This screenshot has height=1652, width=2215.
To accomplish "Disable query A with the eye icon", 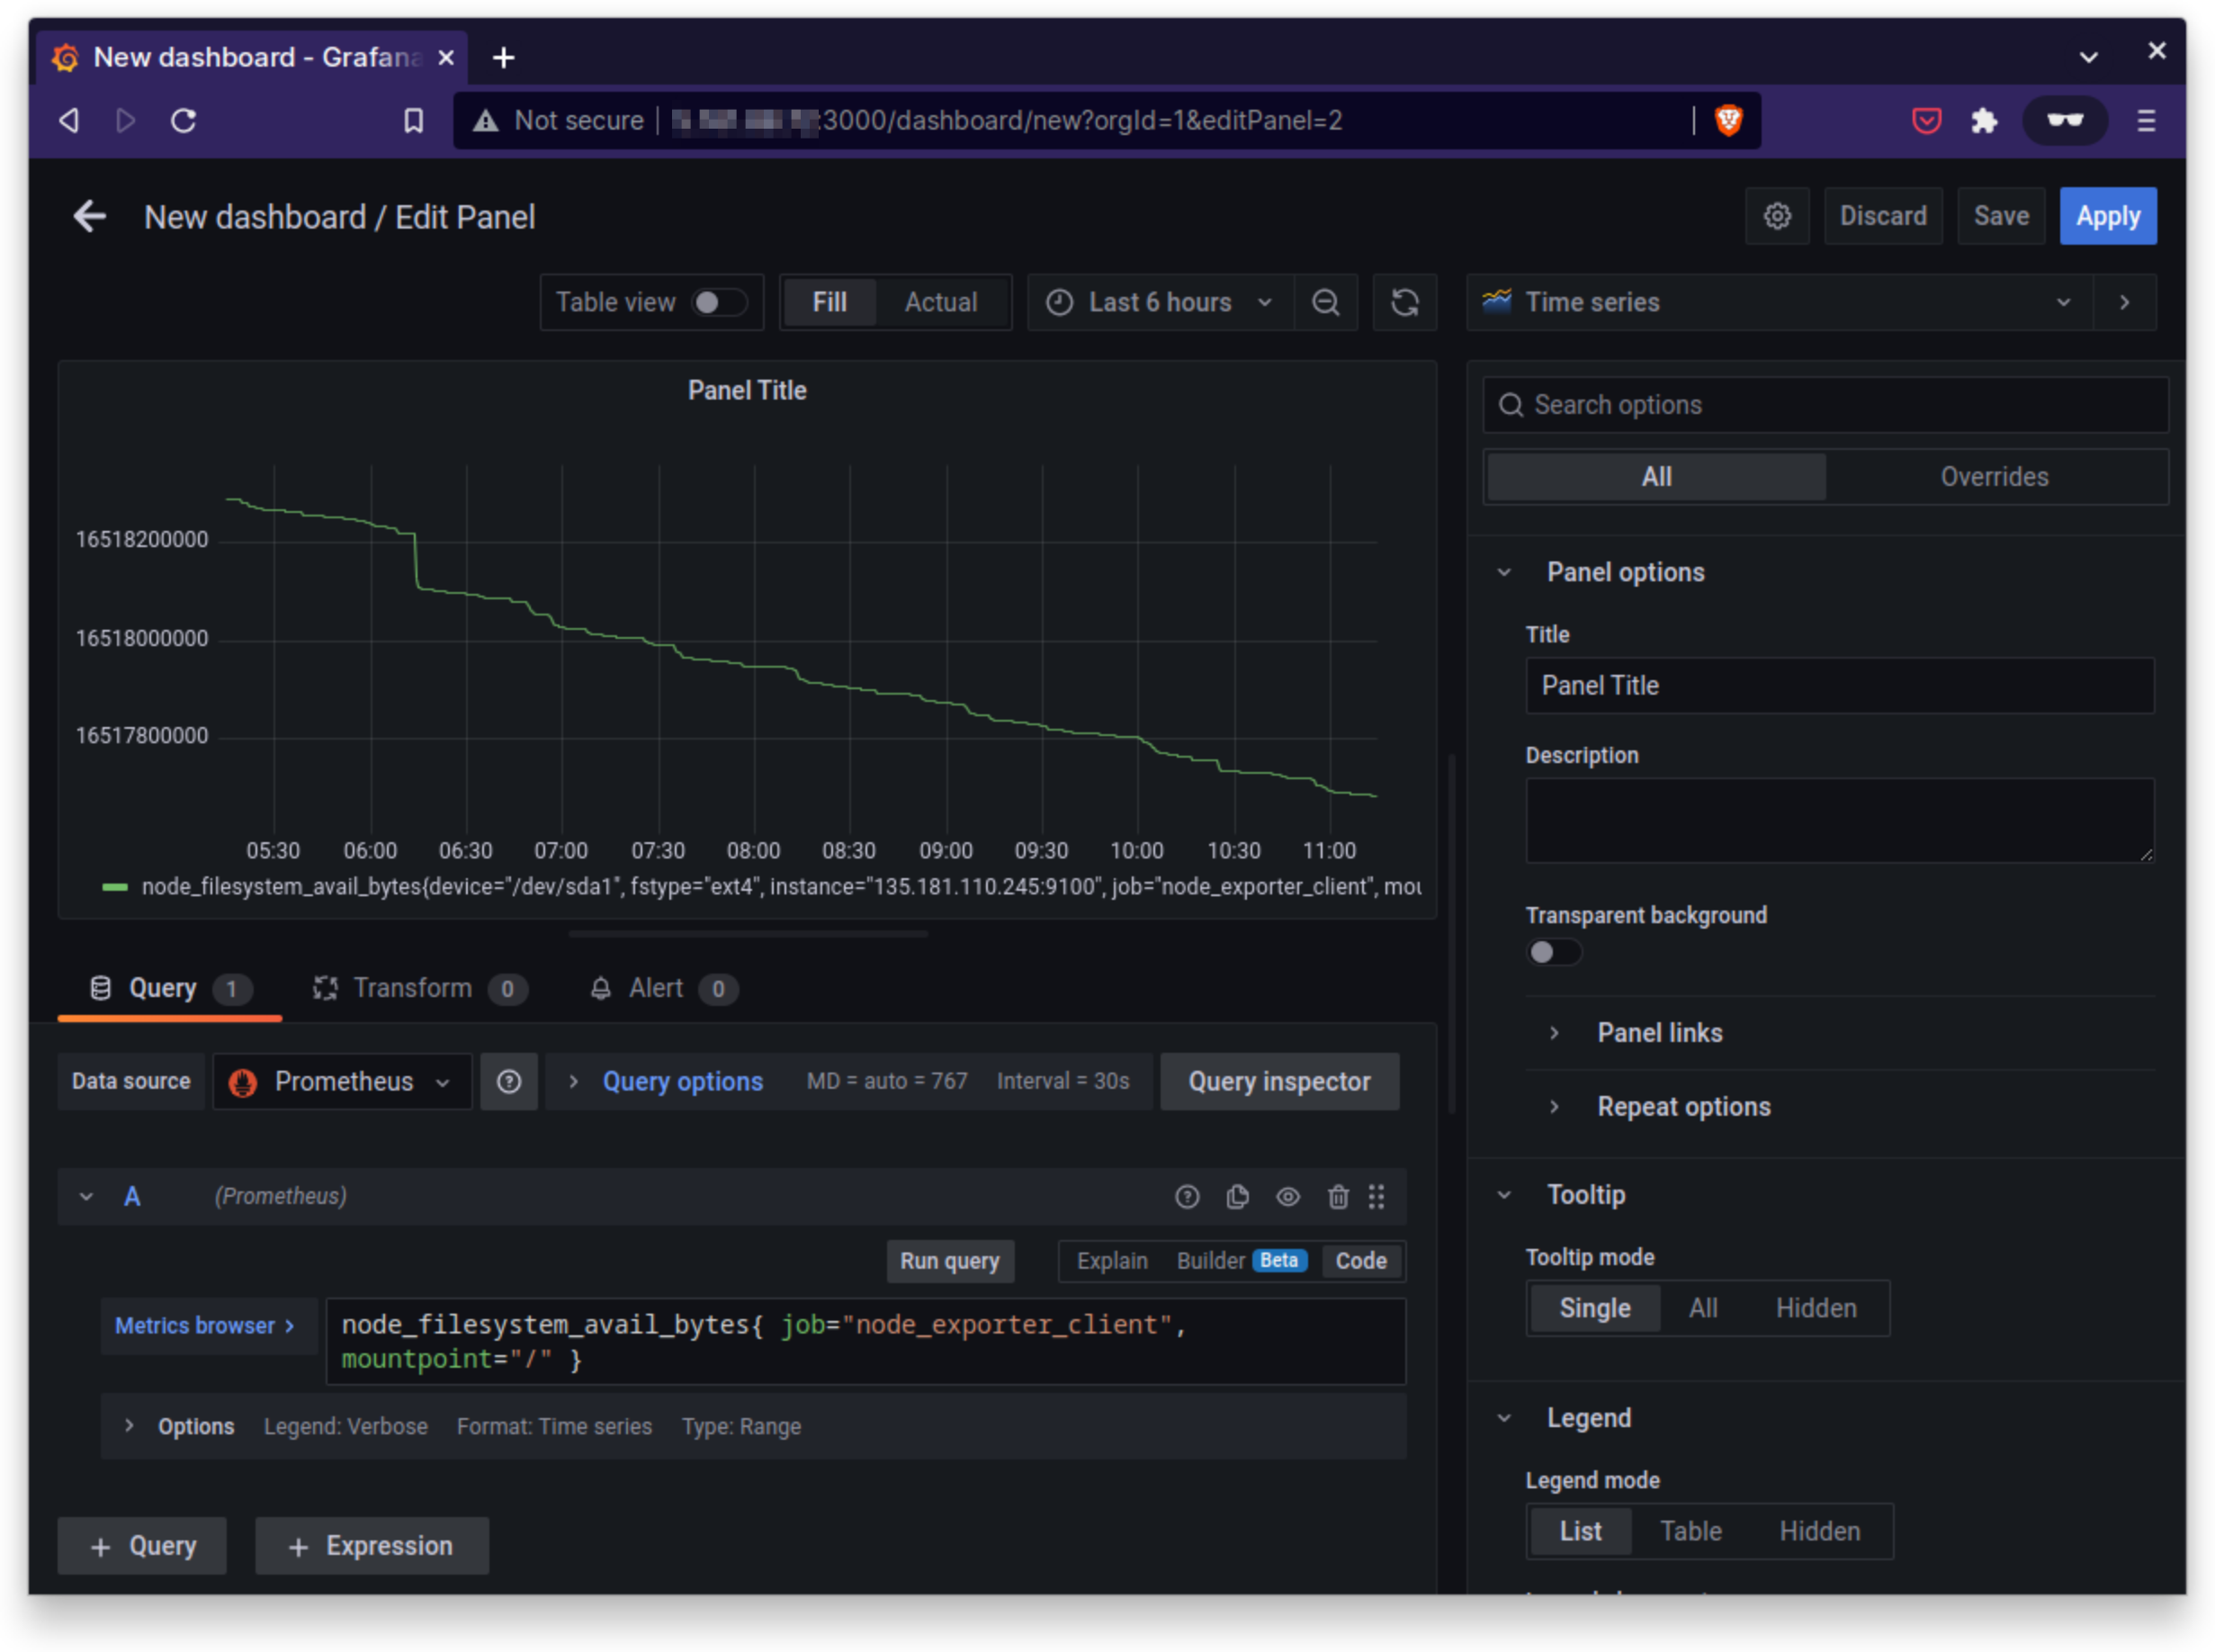I will pos(1288,1196).
